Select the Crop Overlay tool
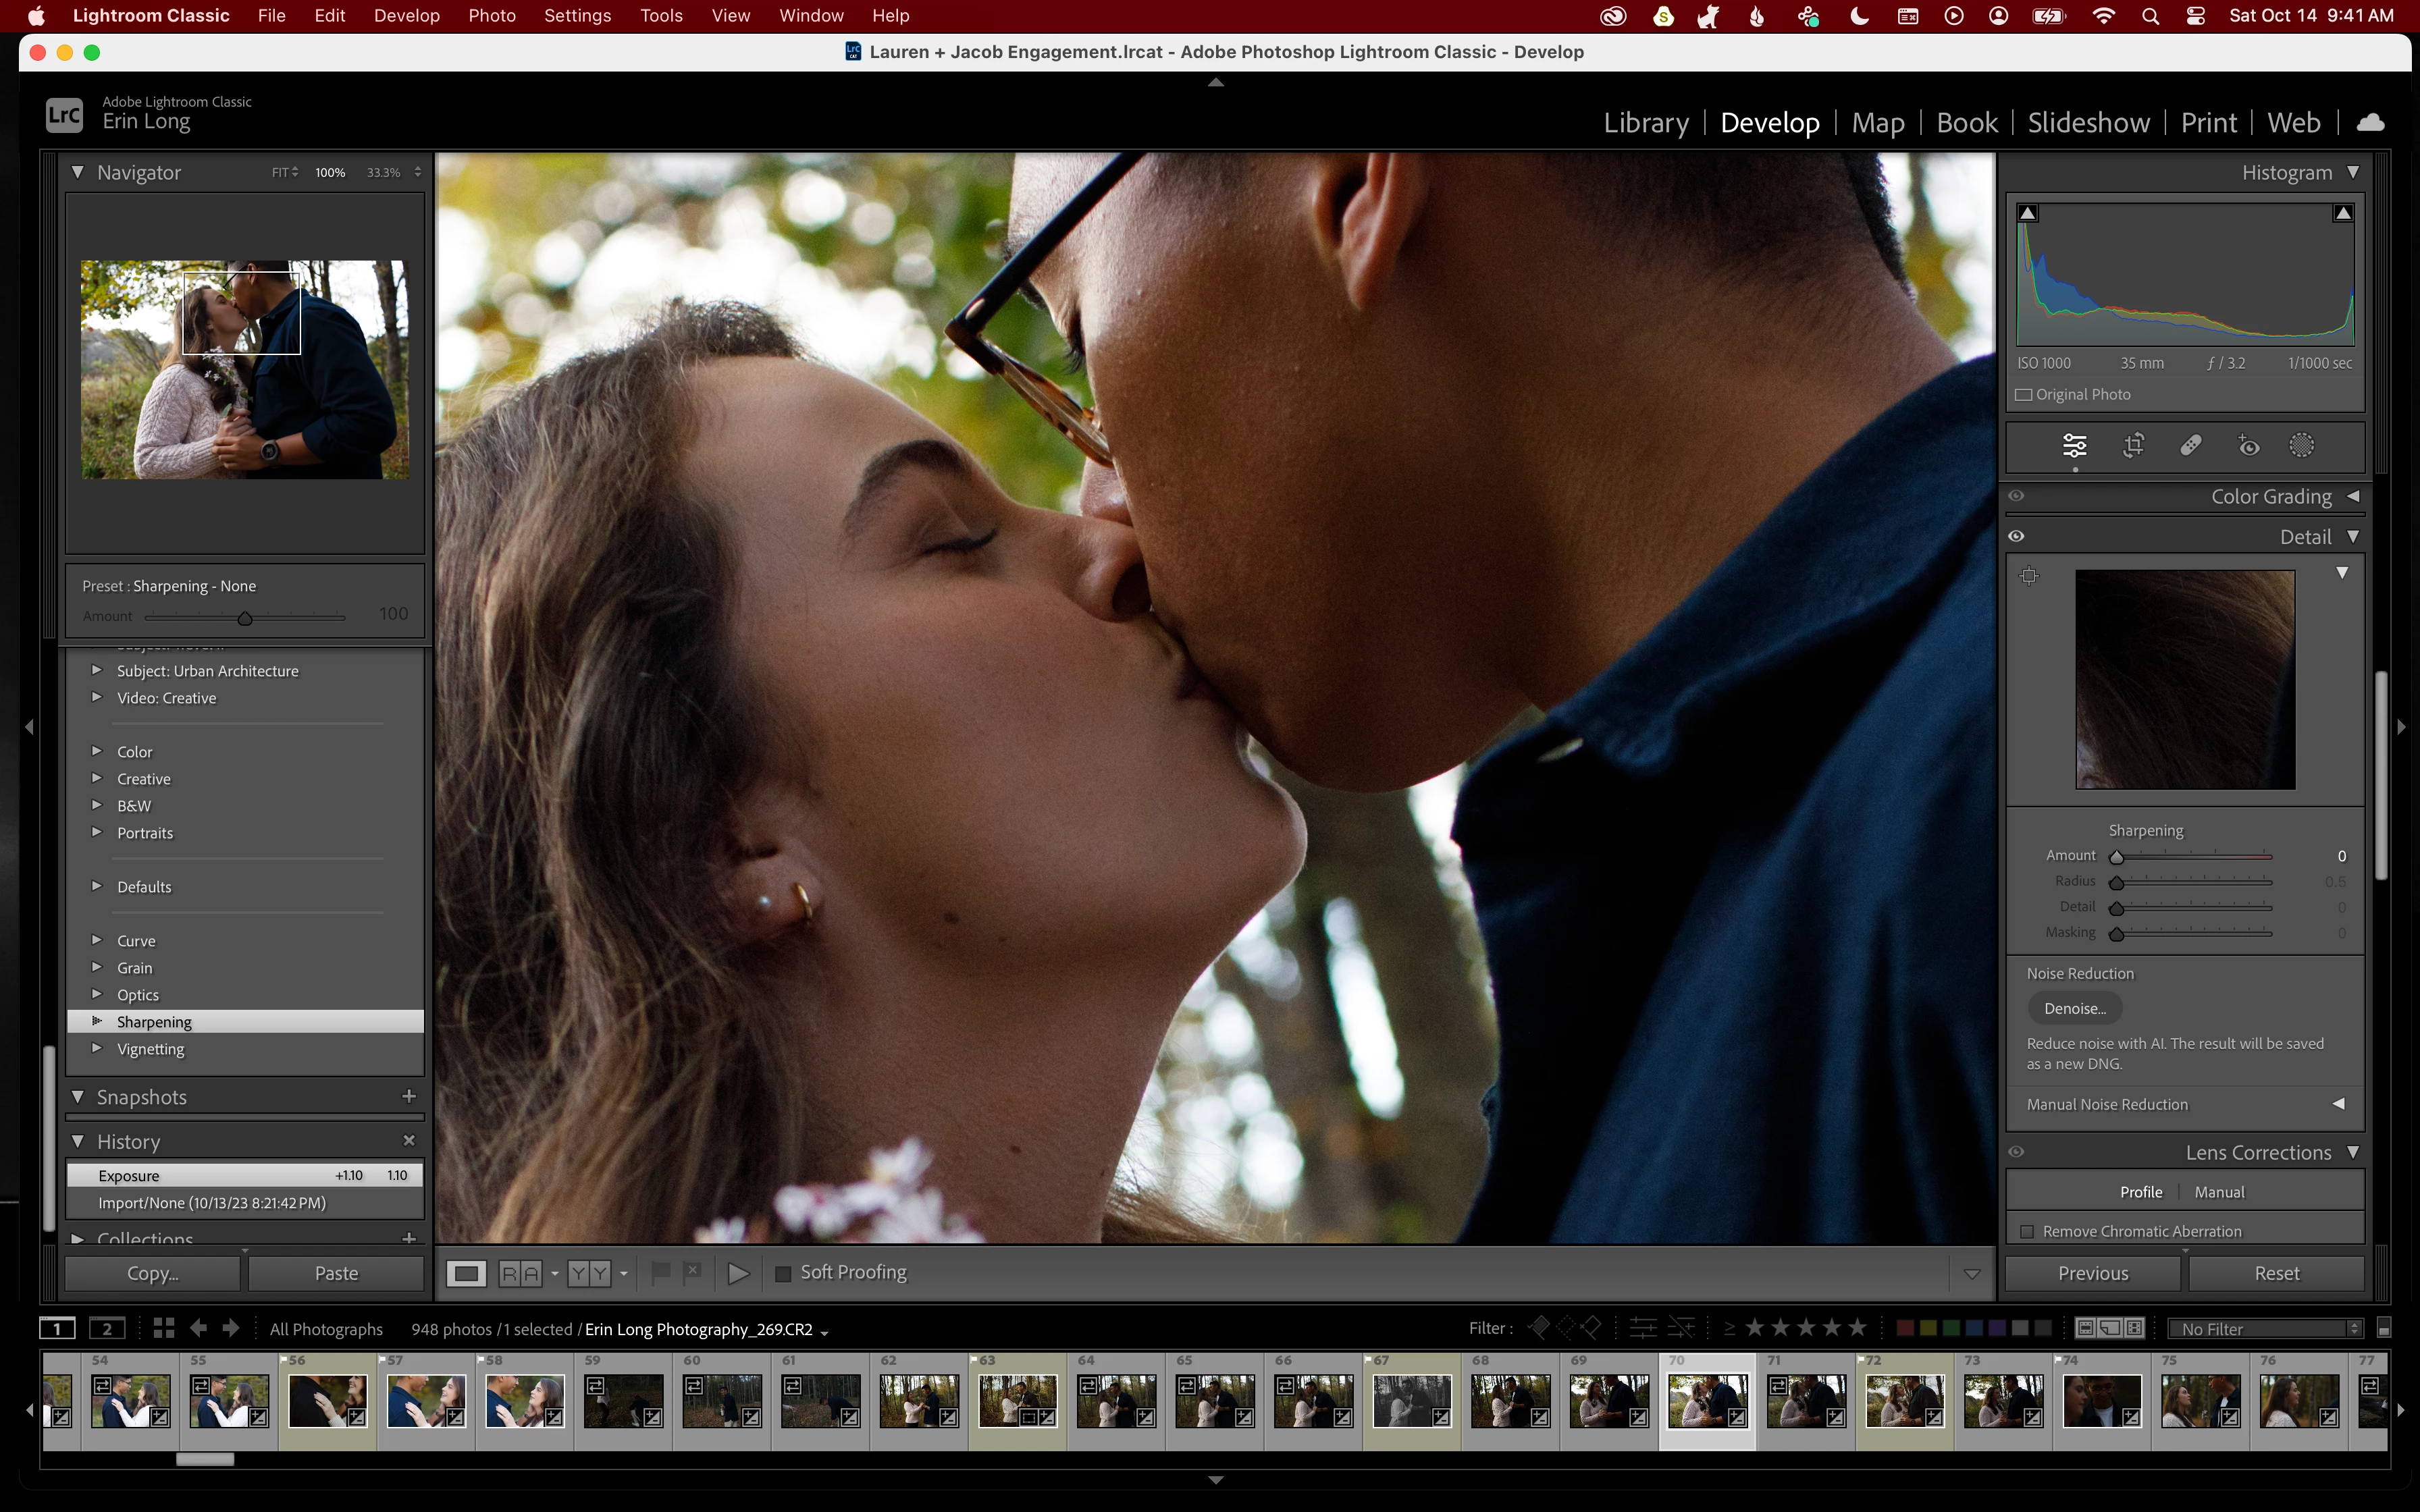The height and width of the screenshot is (1512, 2420). pos(2133,446)
